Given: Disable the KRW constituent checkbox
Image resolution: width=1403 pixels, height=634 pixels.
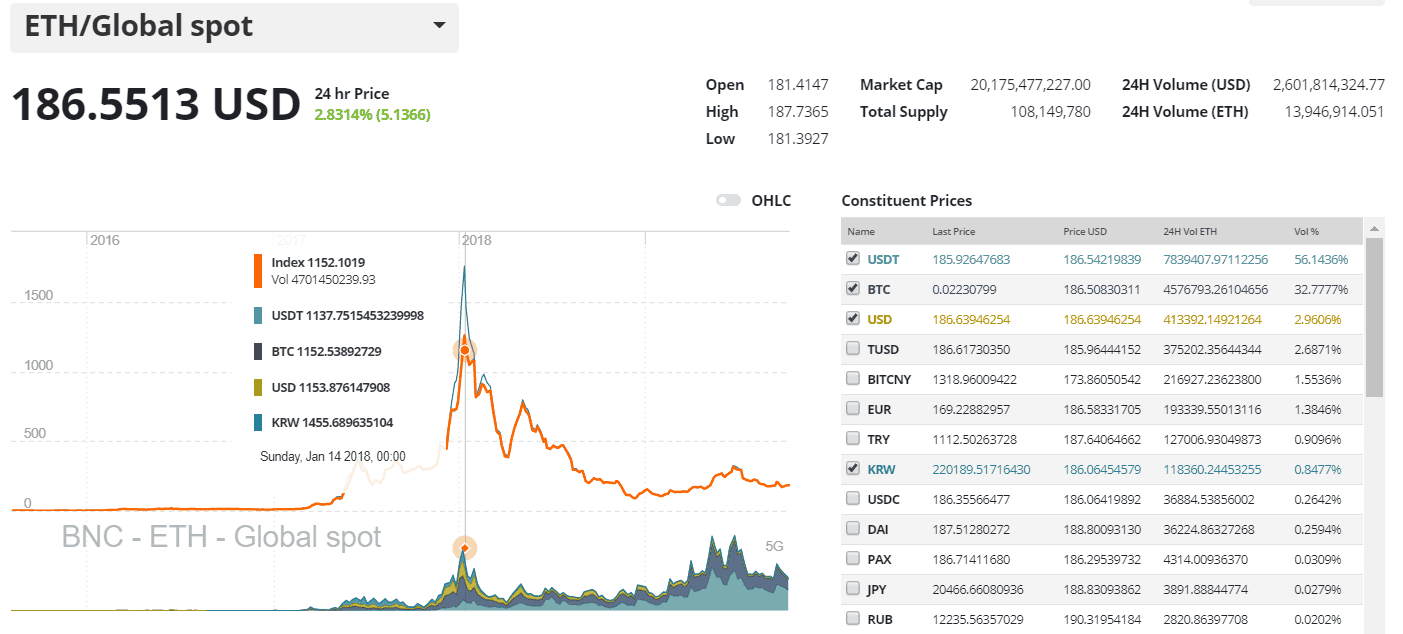Looking at the screenshot, I should (852, 467).
